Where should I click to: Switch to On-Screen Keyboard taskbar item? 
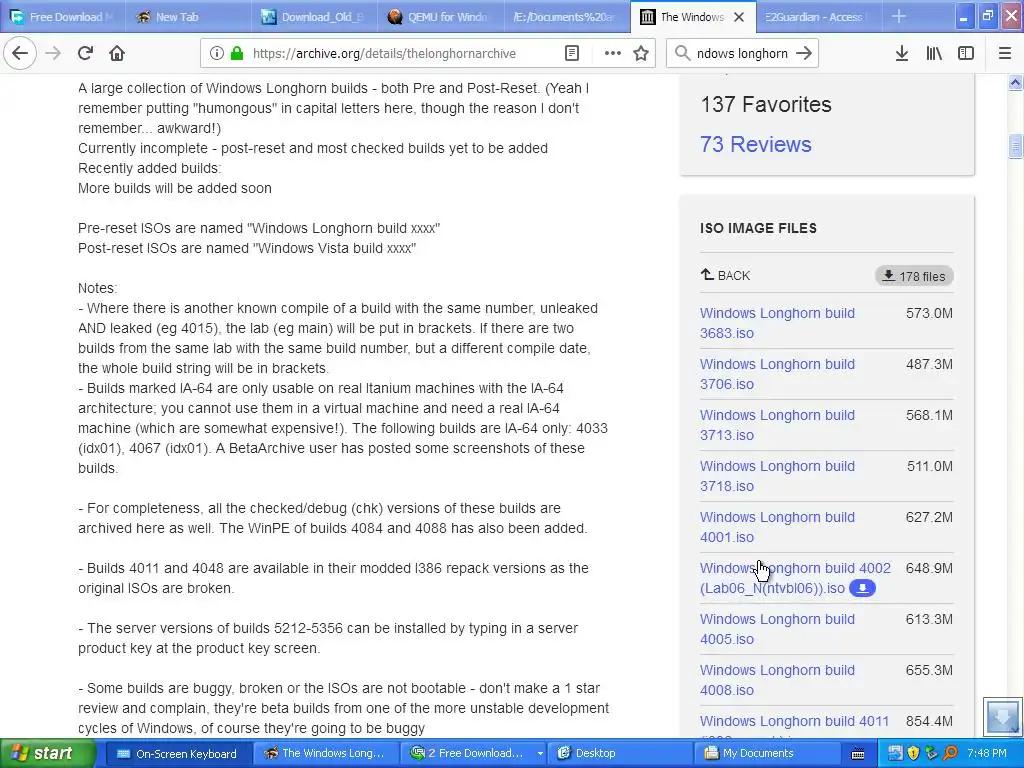point(177,754)
